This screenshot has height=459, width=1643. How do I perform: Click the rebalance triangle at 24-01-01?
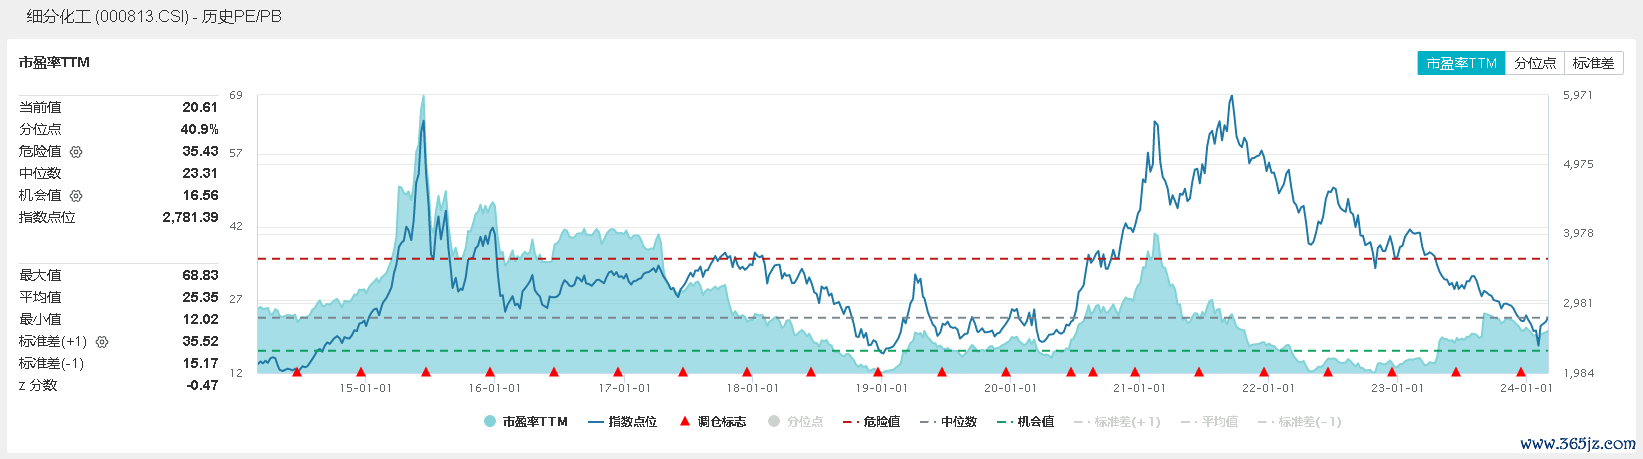click(x=1521, y=372)
